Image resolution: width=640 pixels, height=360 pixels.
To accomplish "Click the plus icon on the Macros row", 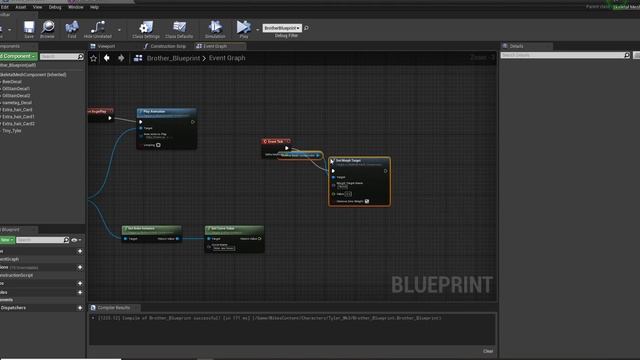I will (x=80, y=283).
